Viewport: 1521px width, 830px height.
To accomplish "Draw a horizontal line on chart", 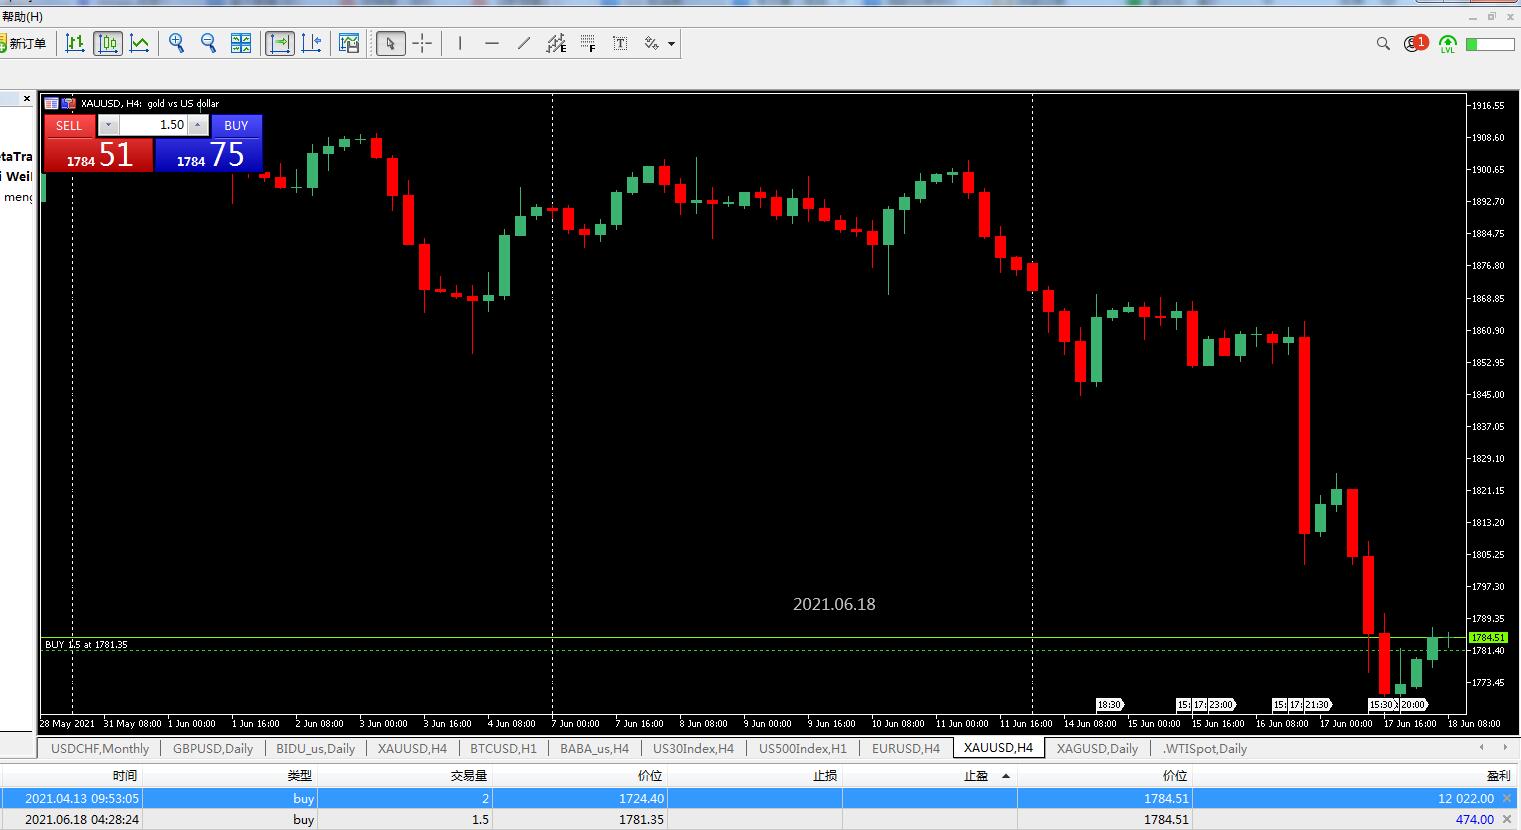I will pyautogui.click(x=492, y=43).
